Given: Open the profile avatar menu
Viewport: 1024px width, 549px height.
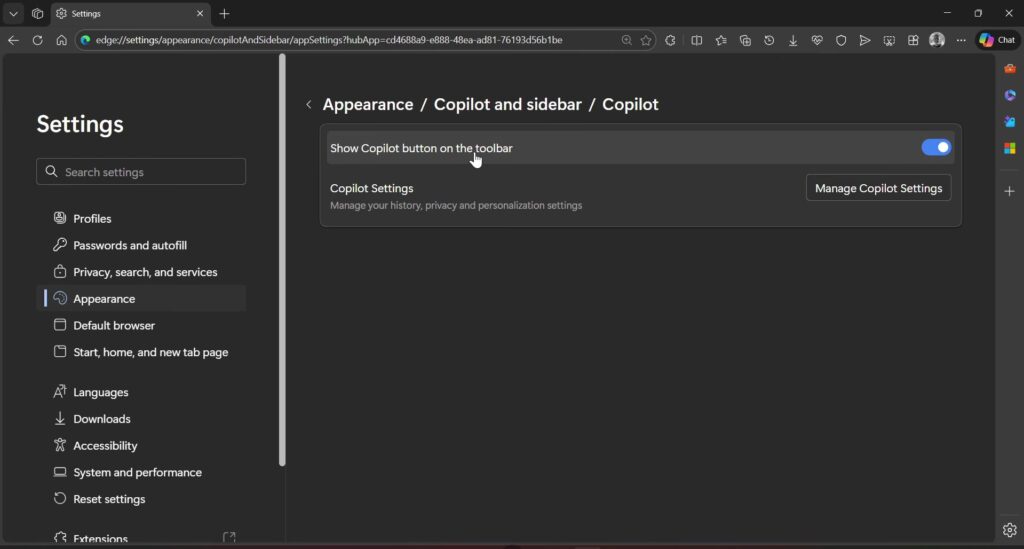Looking at the screenshot, I should [937, 40].
